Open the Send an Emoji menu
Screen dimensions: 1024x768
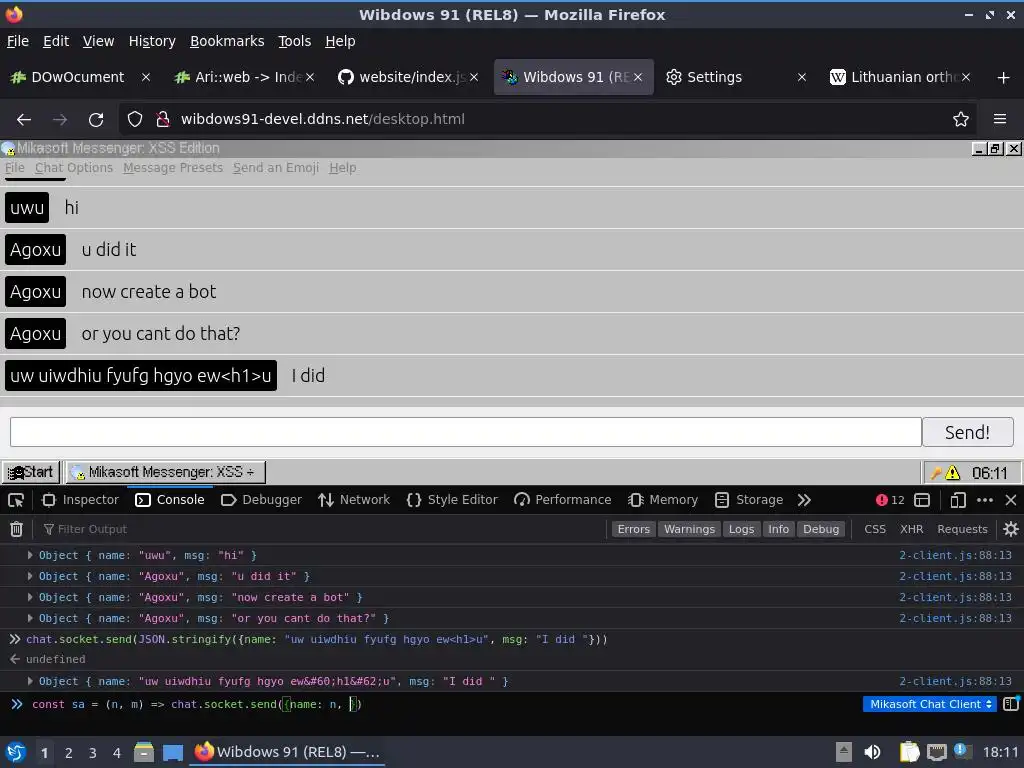[276, 168]
